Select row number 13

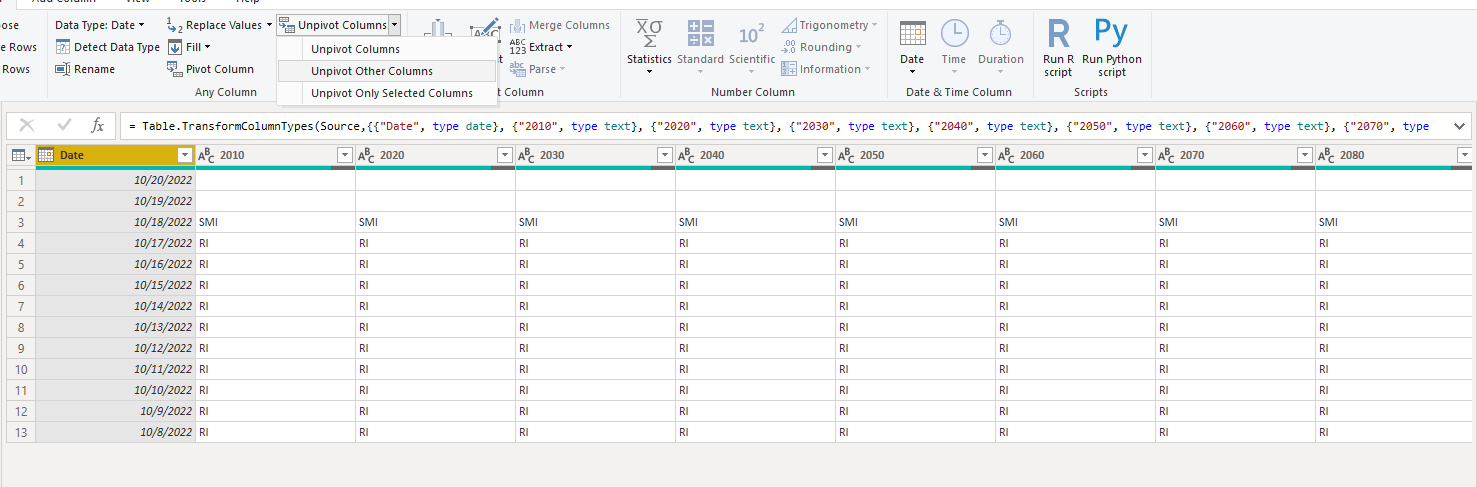coord(20,432)
